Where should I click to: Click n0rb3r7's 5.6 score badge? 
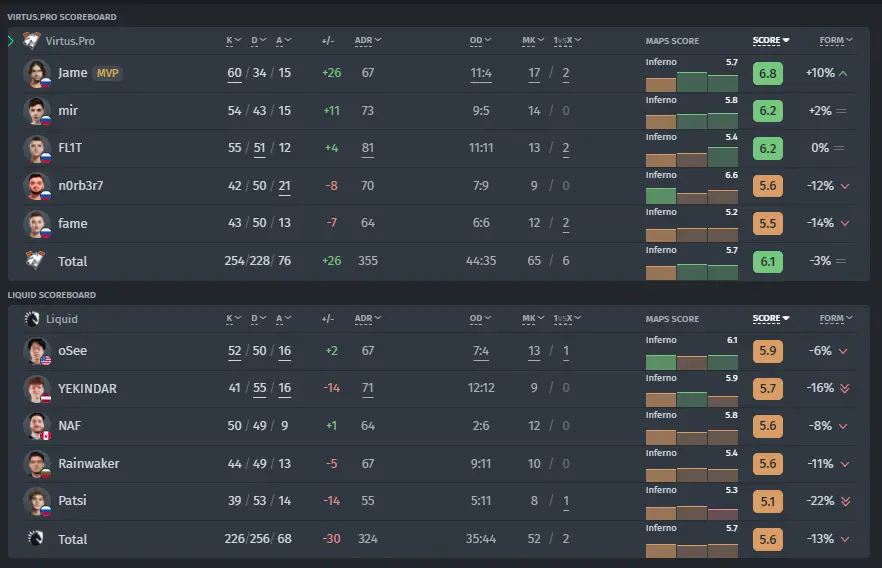767,186
